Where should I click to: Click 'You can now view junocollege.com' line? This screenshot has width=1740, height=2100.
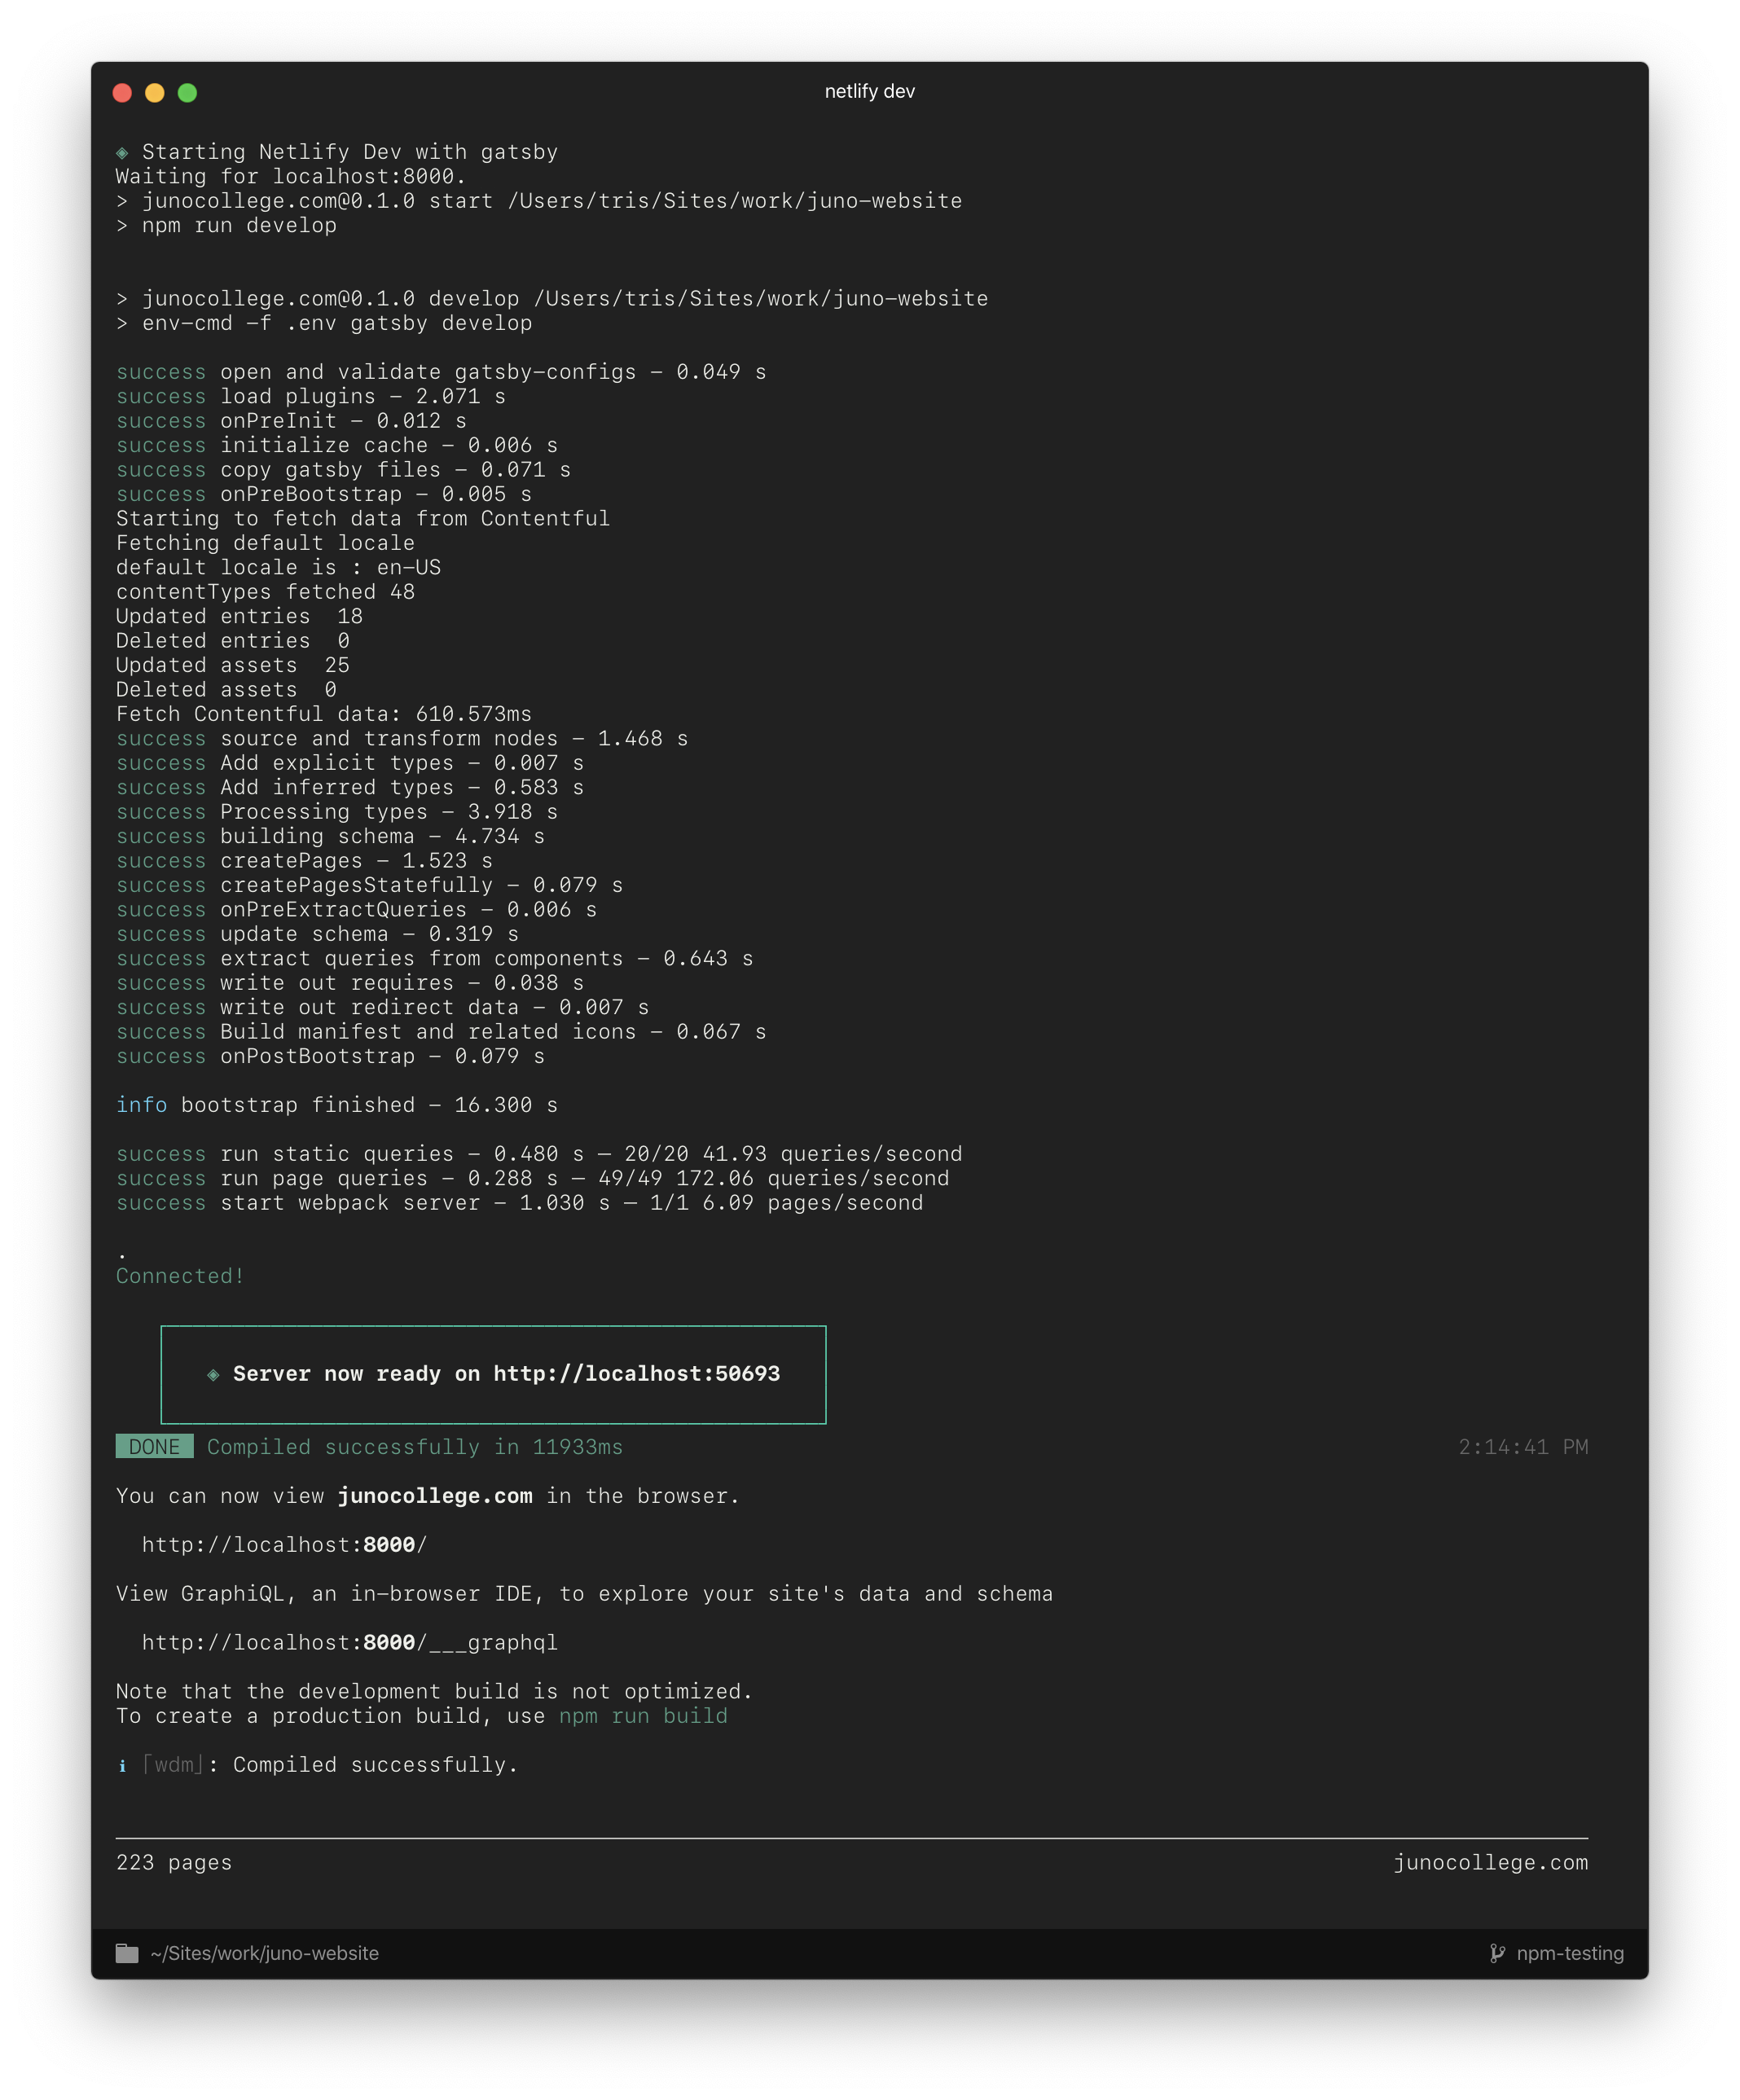point(428,1496)
